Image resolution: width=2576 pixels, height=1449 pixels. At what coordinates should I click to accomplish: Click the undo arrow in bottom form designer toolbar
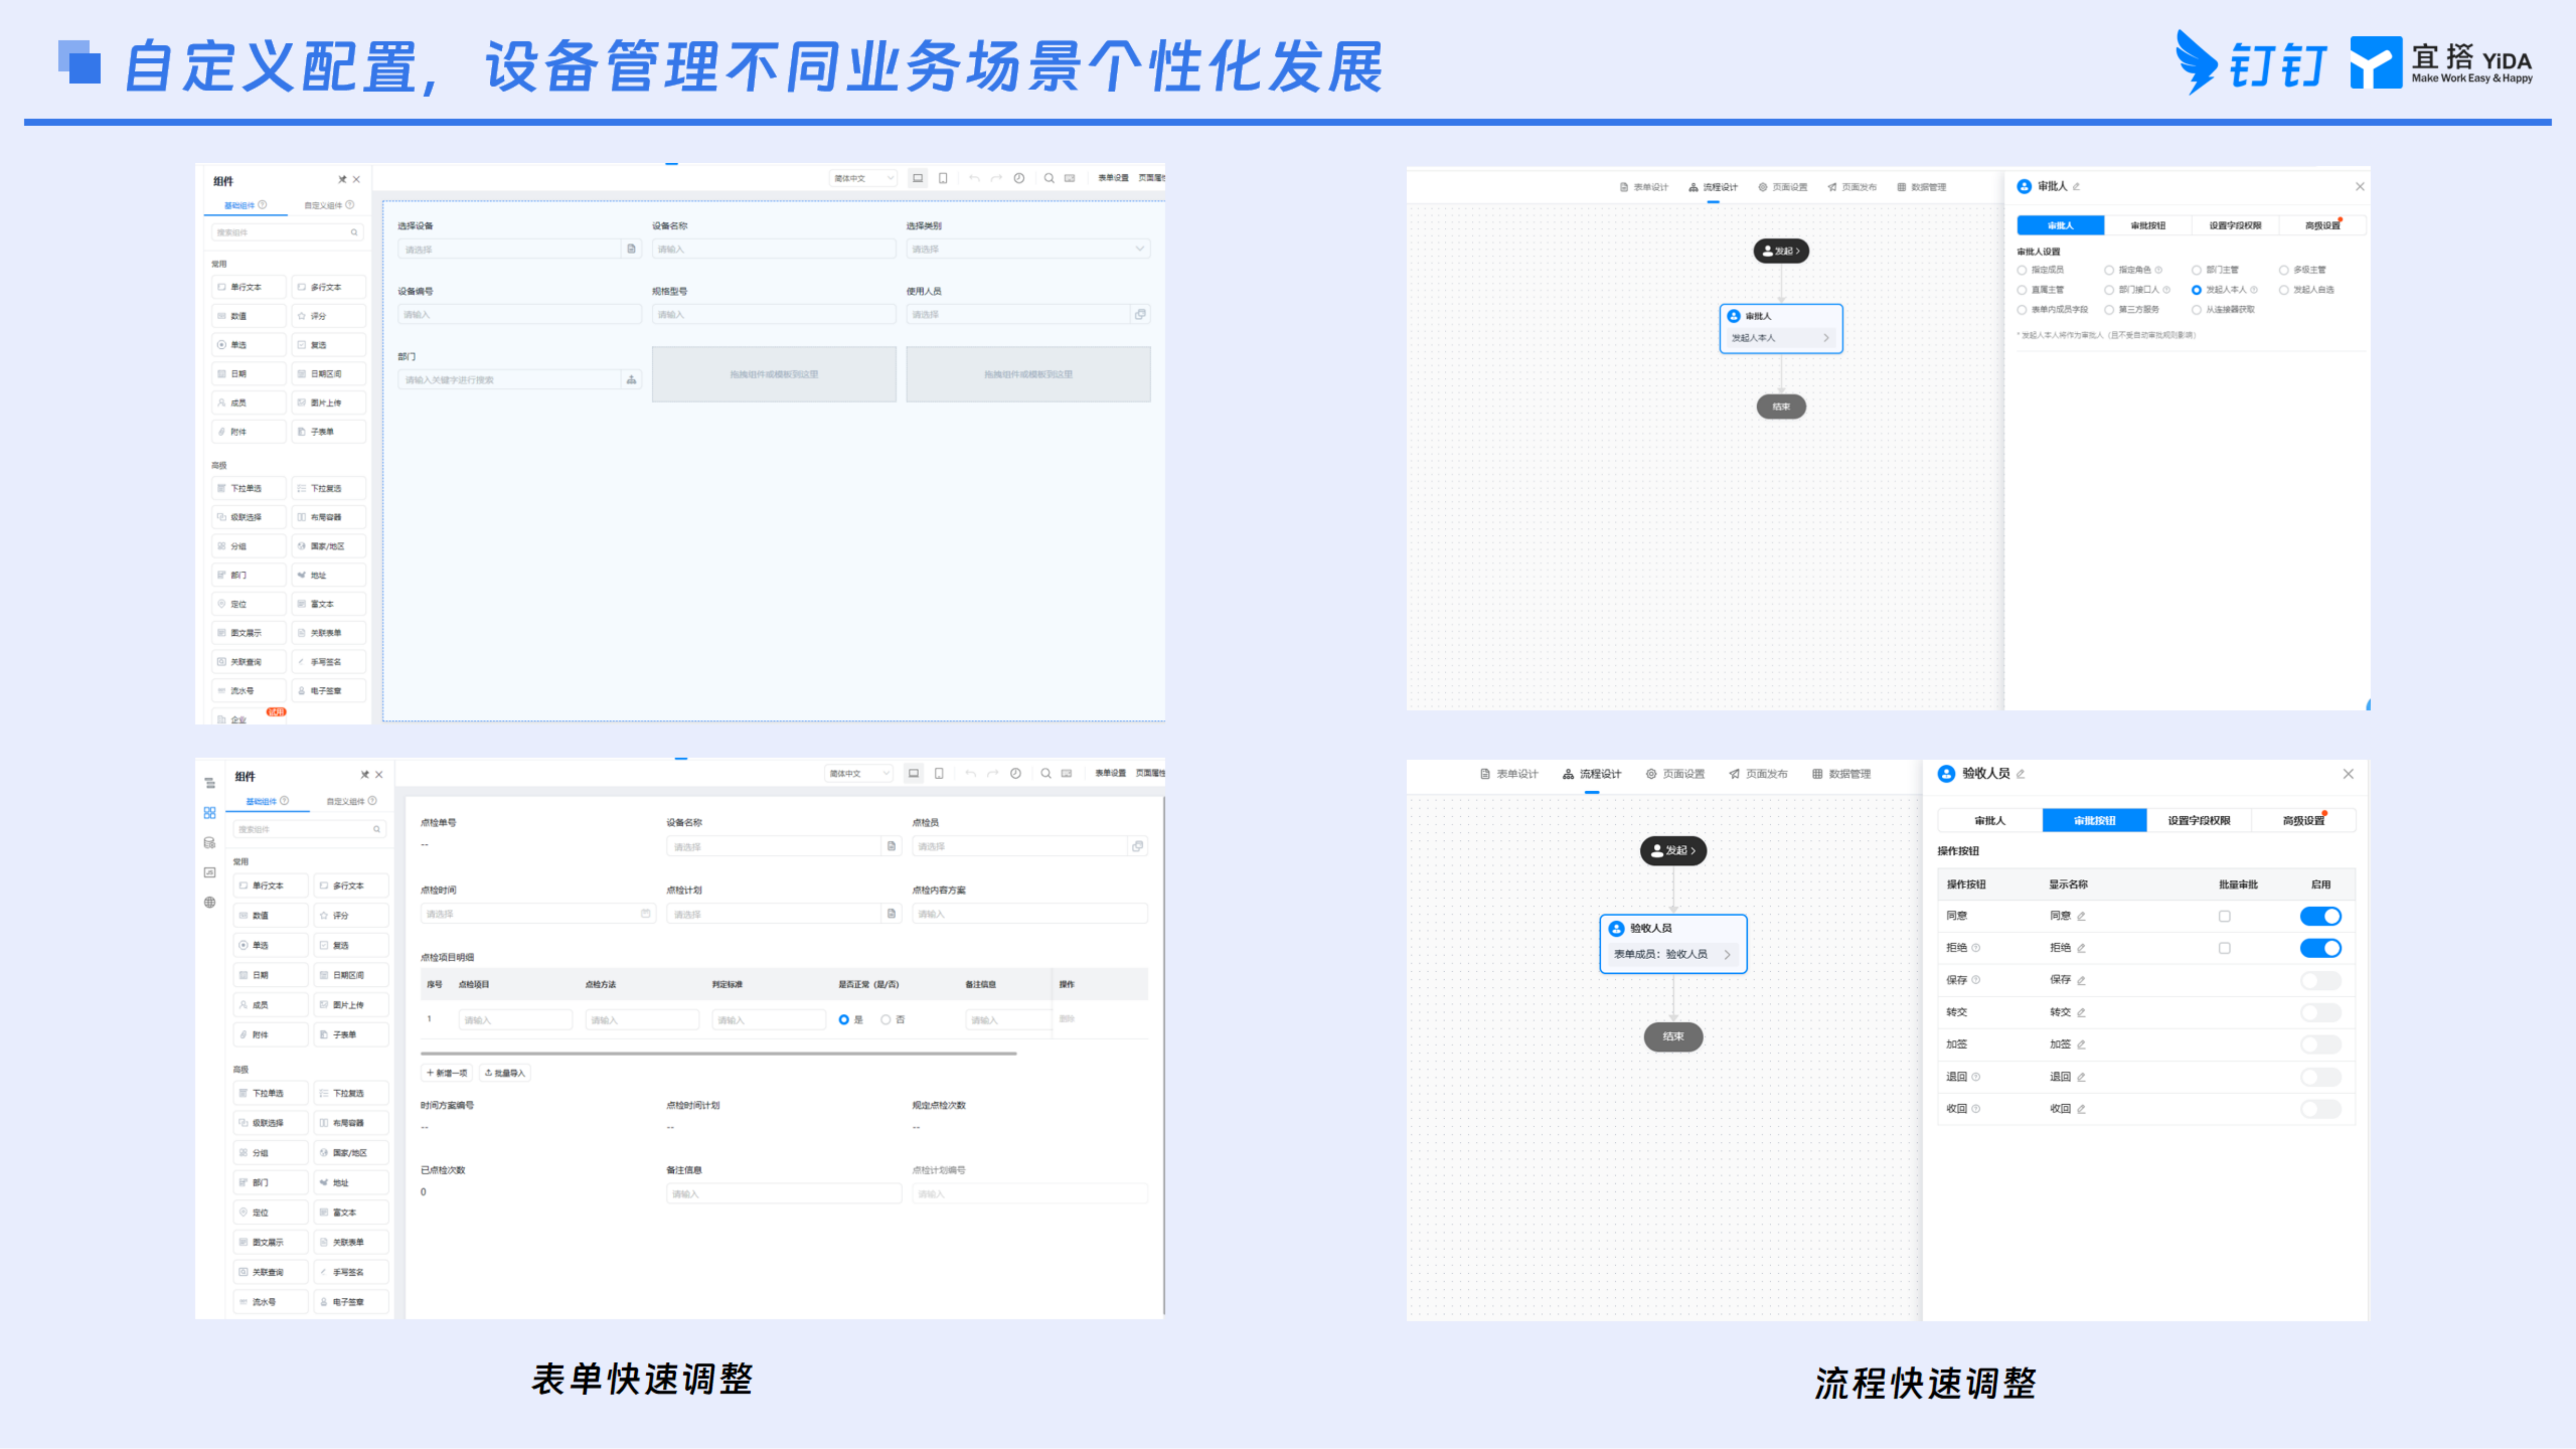[x=970, y=773]
